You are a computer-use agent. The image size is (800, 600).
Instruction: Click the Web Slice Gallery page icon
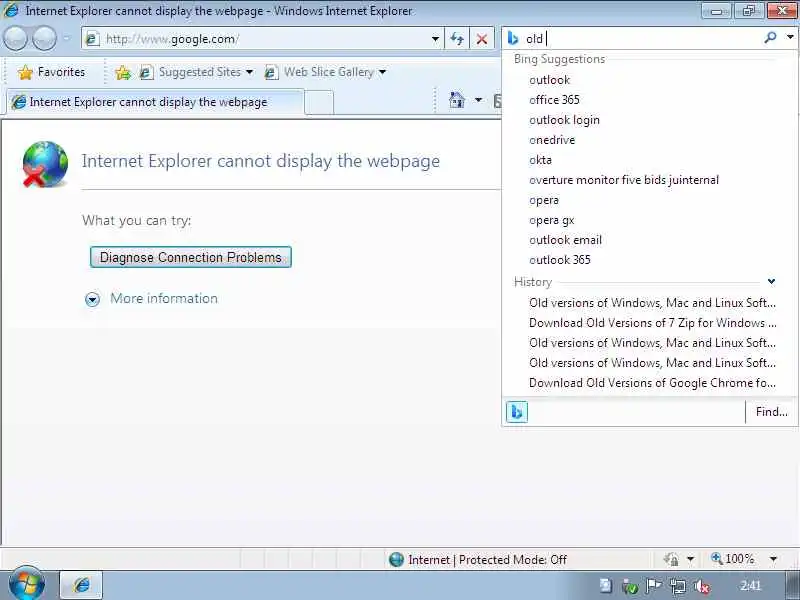(x=271, y=72)
